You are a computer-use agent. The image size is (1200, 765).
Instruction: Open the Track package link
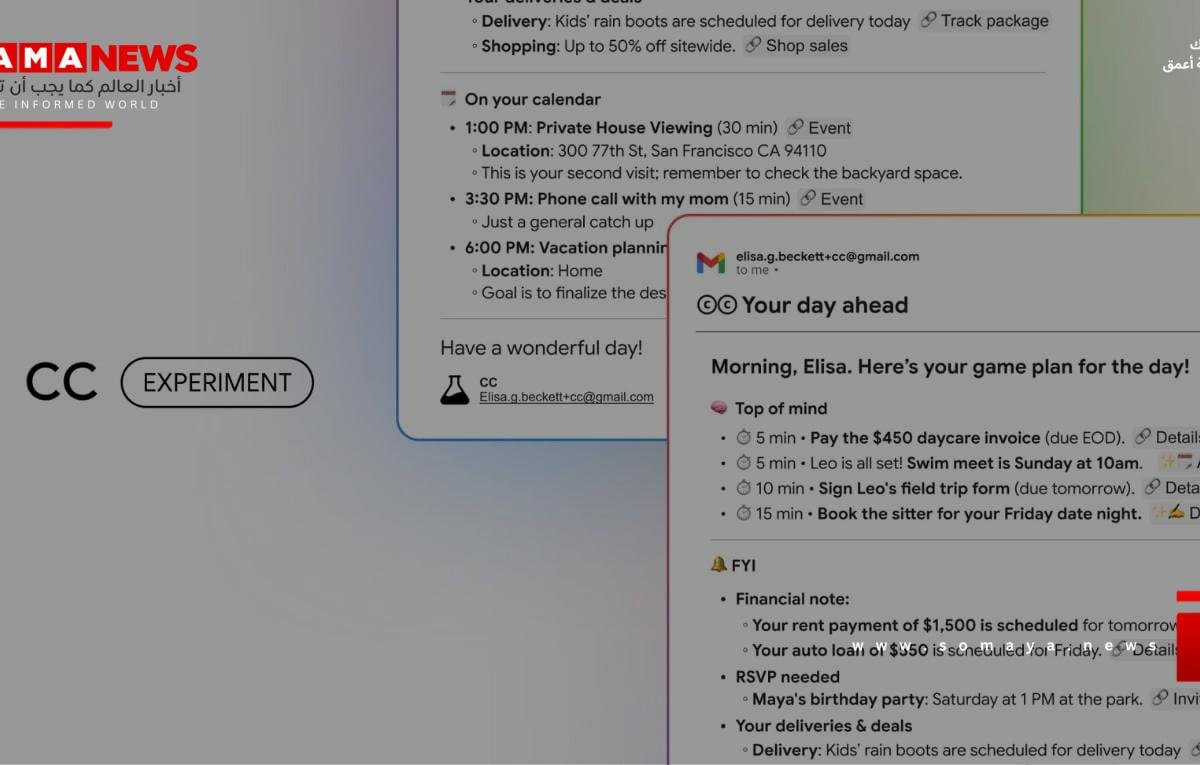985,21
